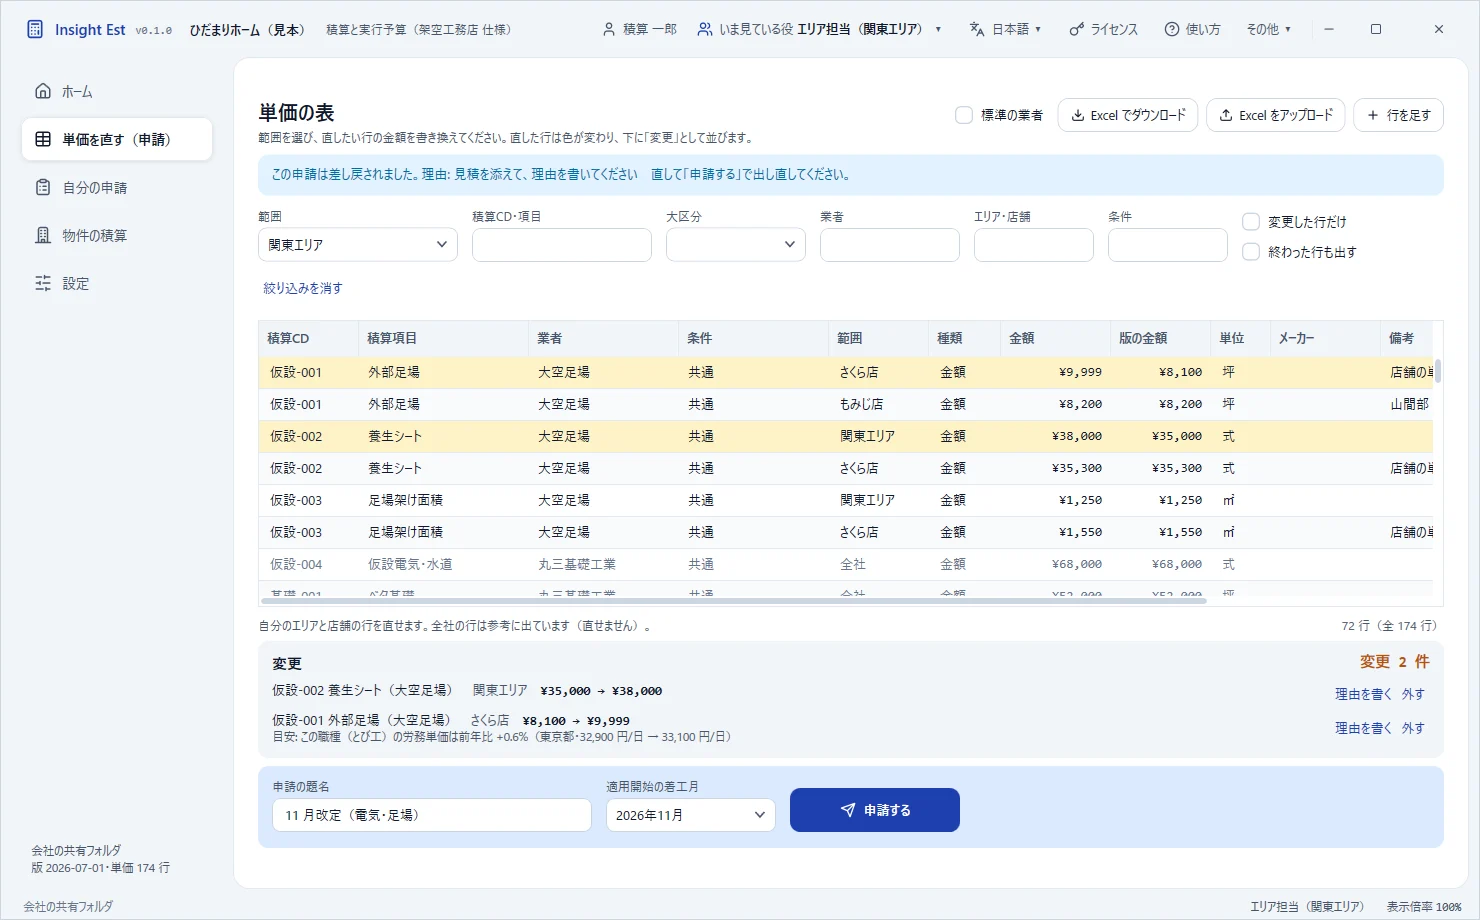
Task: Click エリア担当(関東エリア) in status bar
Action: (1307, 906)
